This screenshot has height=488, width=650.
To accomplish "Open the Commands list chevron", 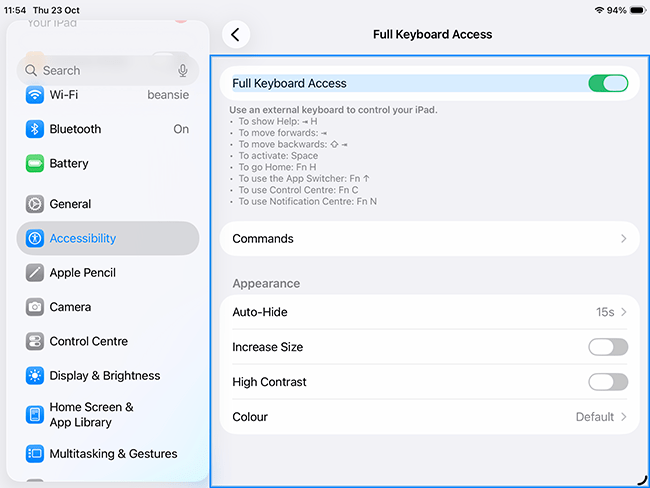I will [x=623, y=239].
